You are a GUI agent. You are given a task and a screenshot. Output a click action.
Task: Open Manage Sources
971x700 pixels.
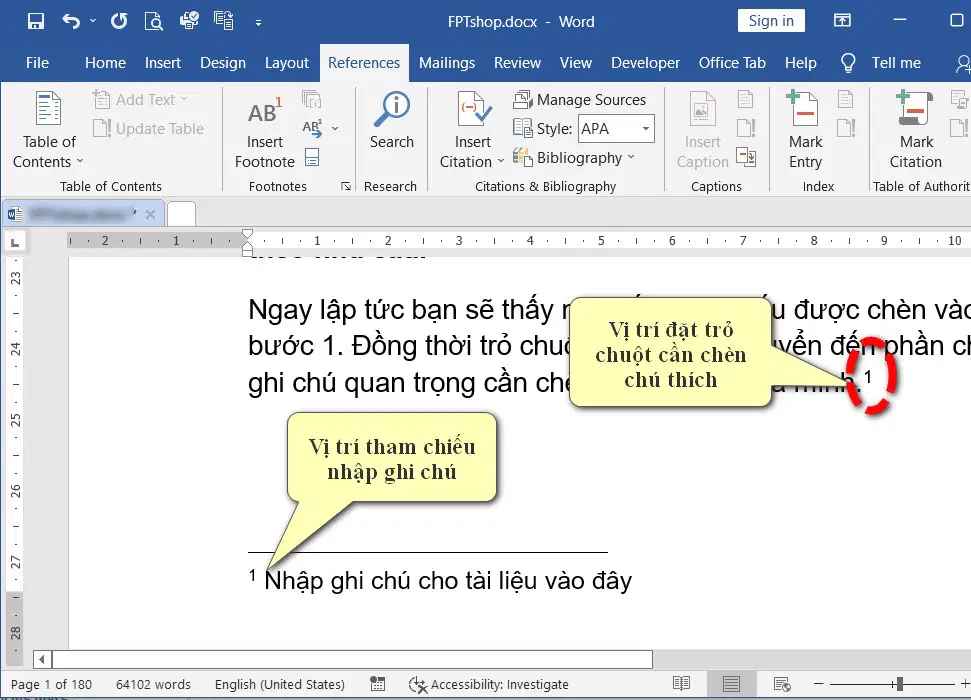579,100
